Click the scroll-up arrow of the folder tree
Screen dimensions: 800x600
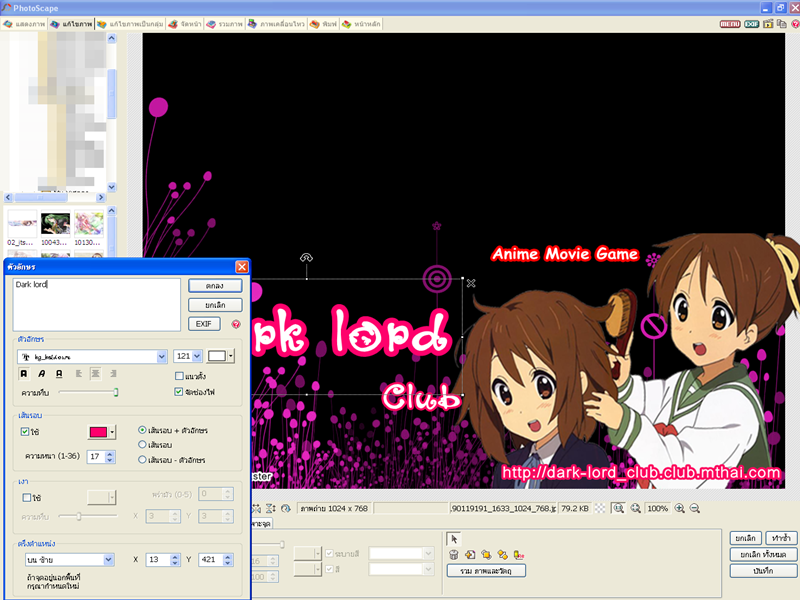(112, 38)
